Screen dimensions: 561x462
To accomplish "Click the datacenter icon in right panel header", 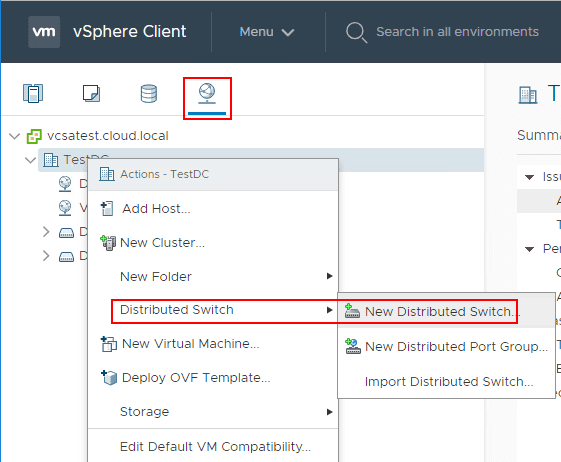I will tap(528, 95).
